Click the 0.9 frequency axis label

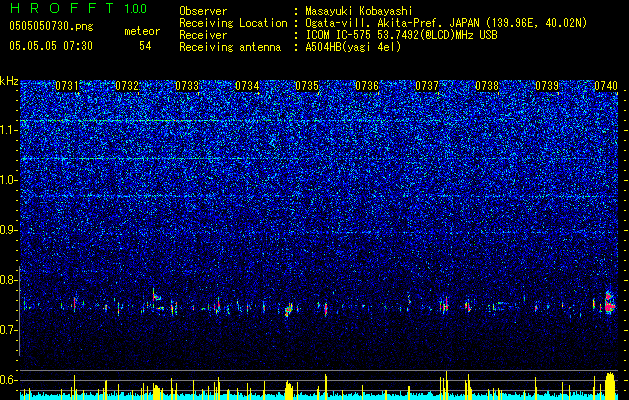coord(7,230)
